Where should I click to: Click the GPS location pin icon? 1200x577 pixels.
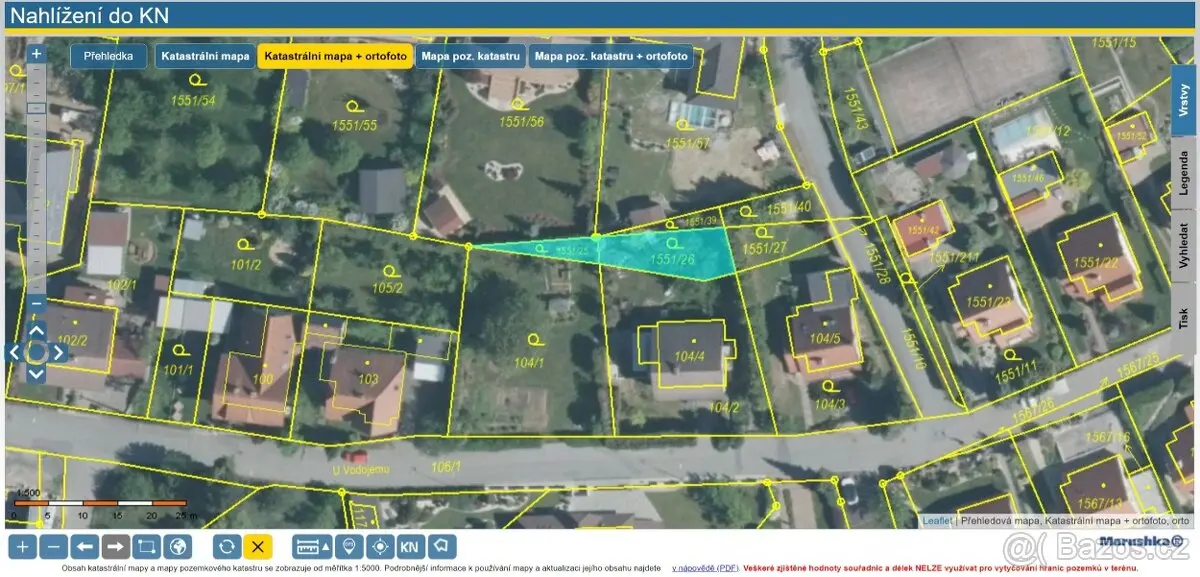pyautogui.click(x=349, y=546)
